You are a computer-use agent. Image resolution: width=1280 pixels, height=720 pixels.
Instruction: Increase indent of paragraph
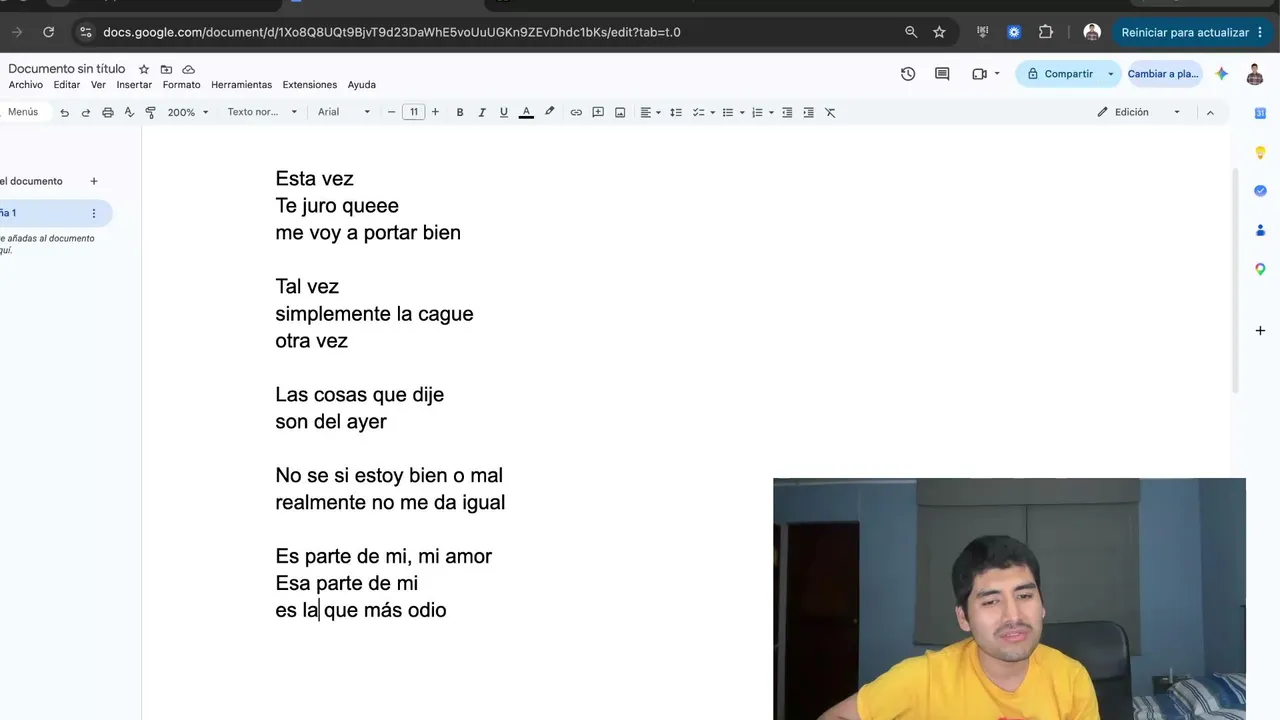[x=809, y=113]
